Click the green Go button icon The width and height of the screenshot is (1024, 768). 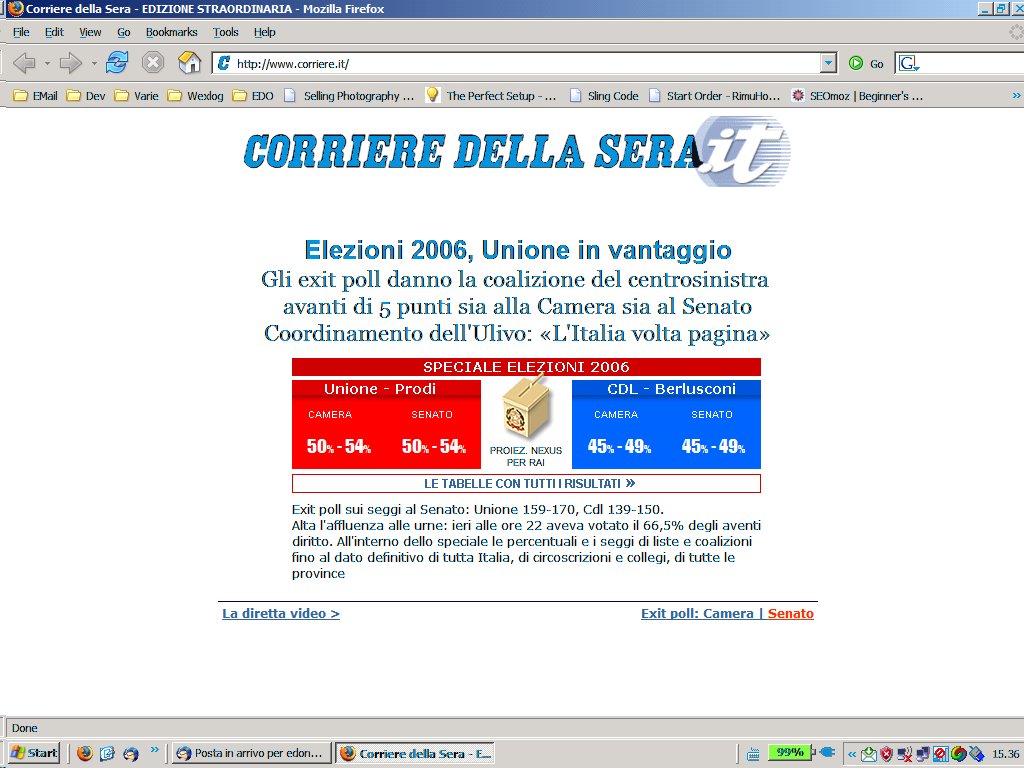point(856,63)
